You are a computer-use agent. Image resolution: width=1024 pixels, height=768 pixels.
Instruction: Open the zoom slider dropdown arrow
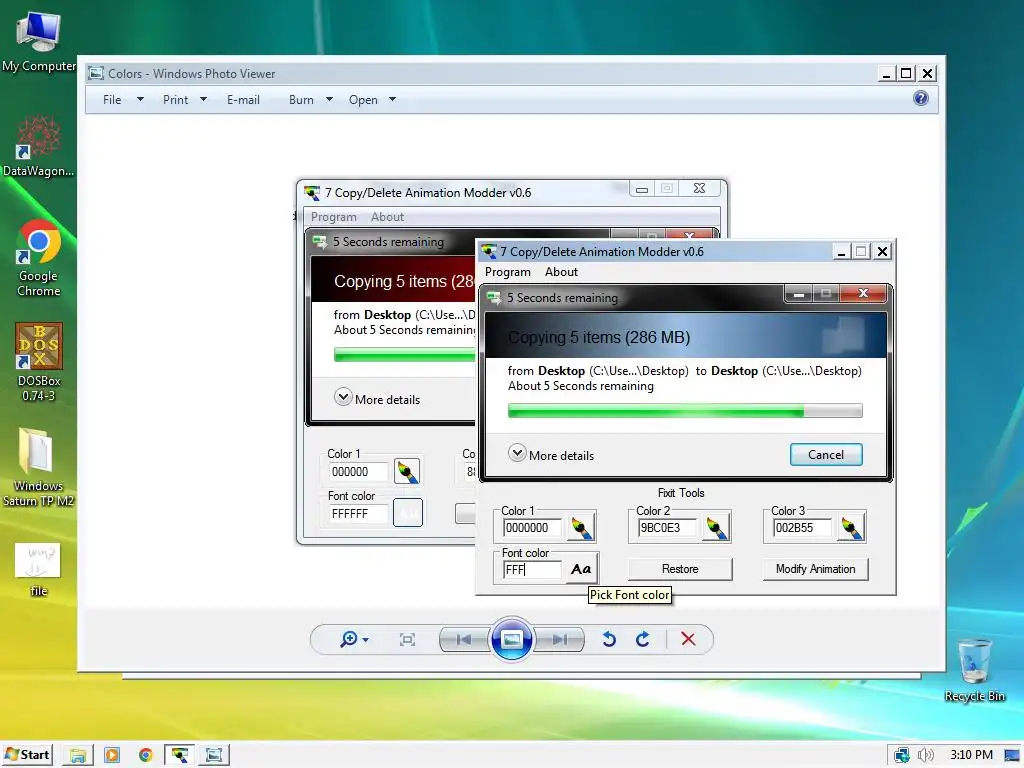pyautogui.click(x=365, y=640)
